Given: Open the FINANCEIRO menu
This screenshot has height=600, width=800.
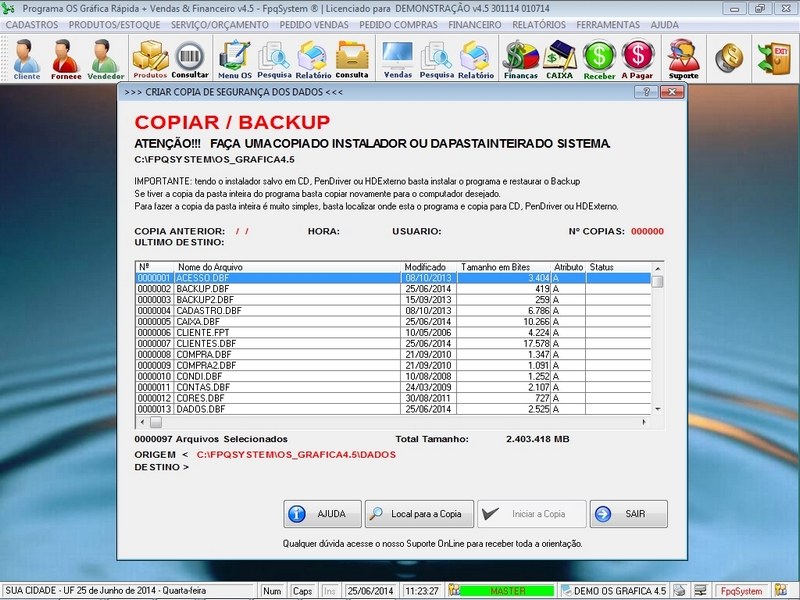Looking at the screenshot, I should 475,23.
